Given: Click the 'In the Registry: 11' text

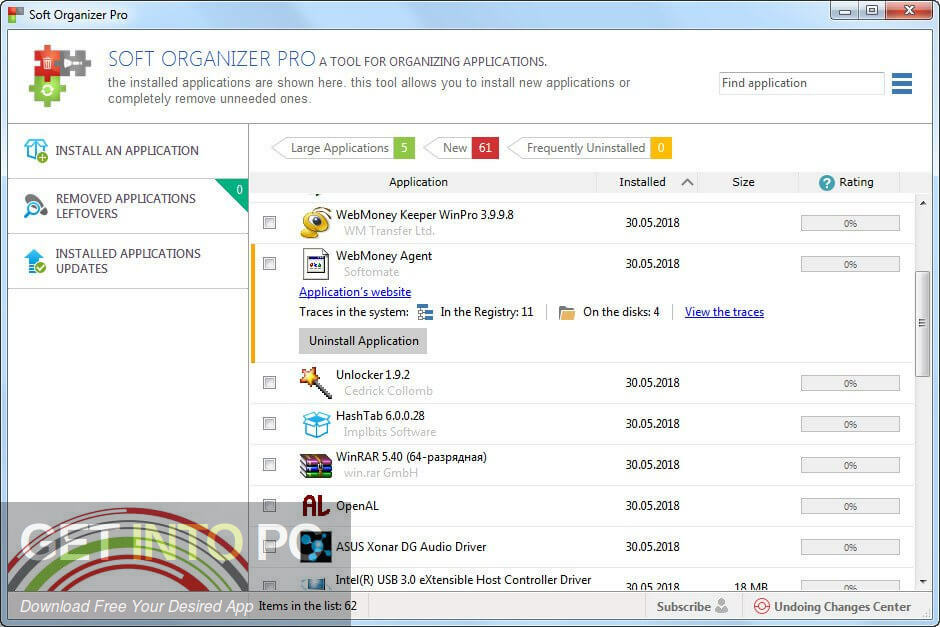Looking at the screenshot, I should click(x=487, y=312).
